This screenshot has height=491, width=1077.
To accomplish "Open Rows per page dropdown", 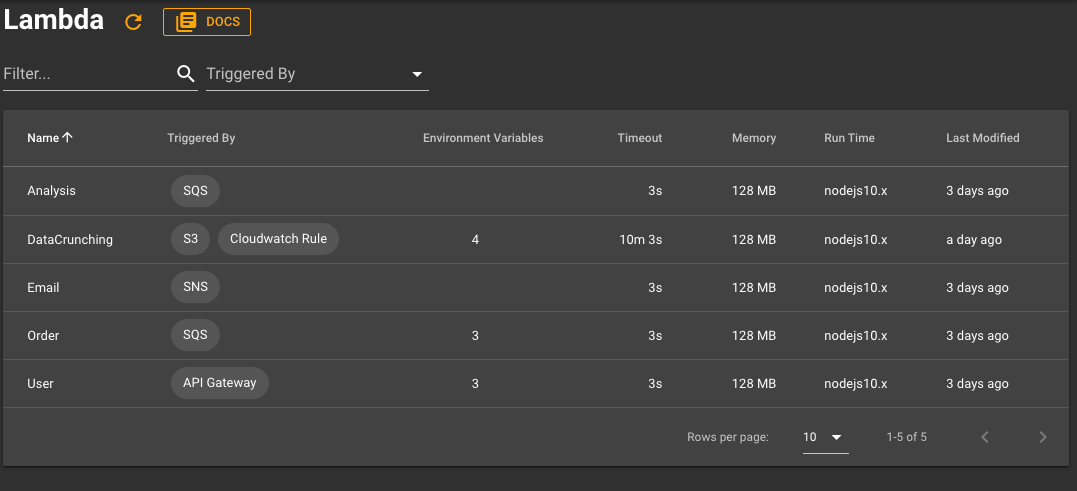I will [825, 437].
